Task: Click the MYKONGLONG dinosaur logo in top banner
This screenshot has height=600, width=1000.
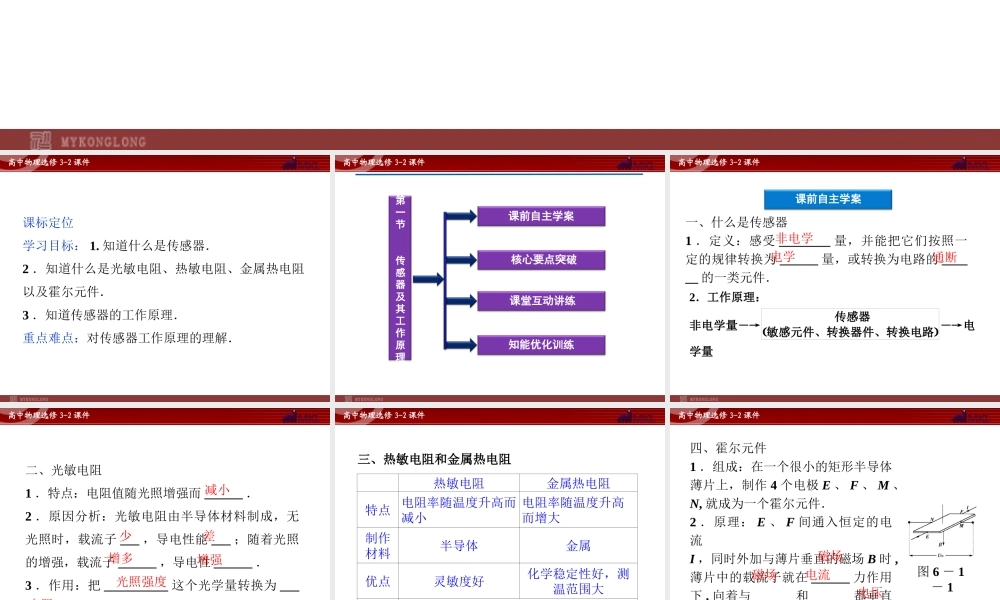Action: point(42,140)
